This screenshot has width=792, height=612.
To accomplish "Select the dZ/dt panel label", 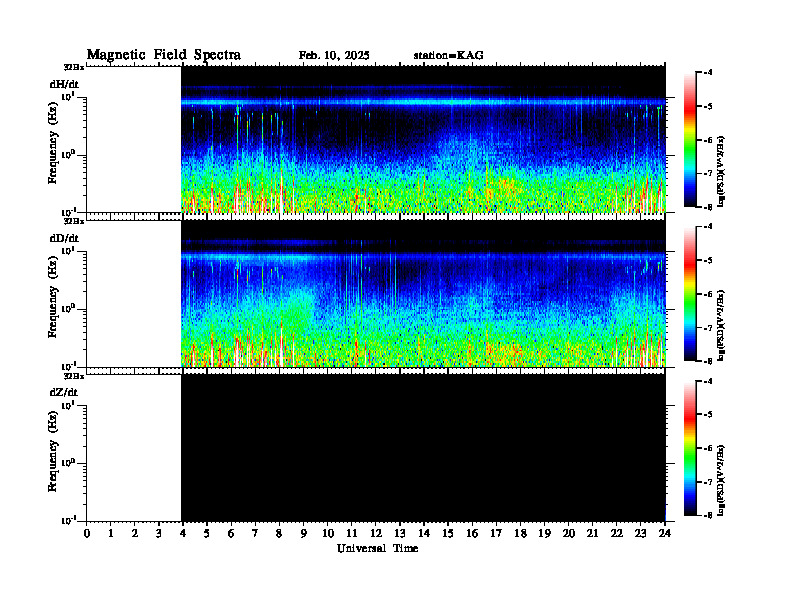I will coord(64,392).
